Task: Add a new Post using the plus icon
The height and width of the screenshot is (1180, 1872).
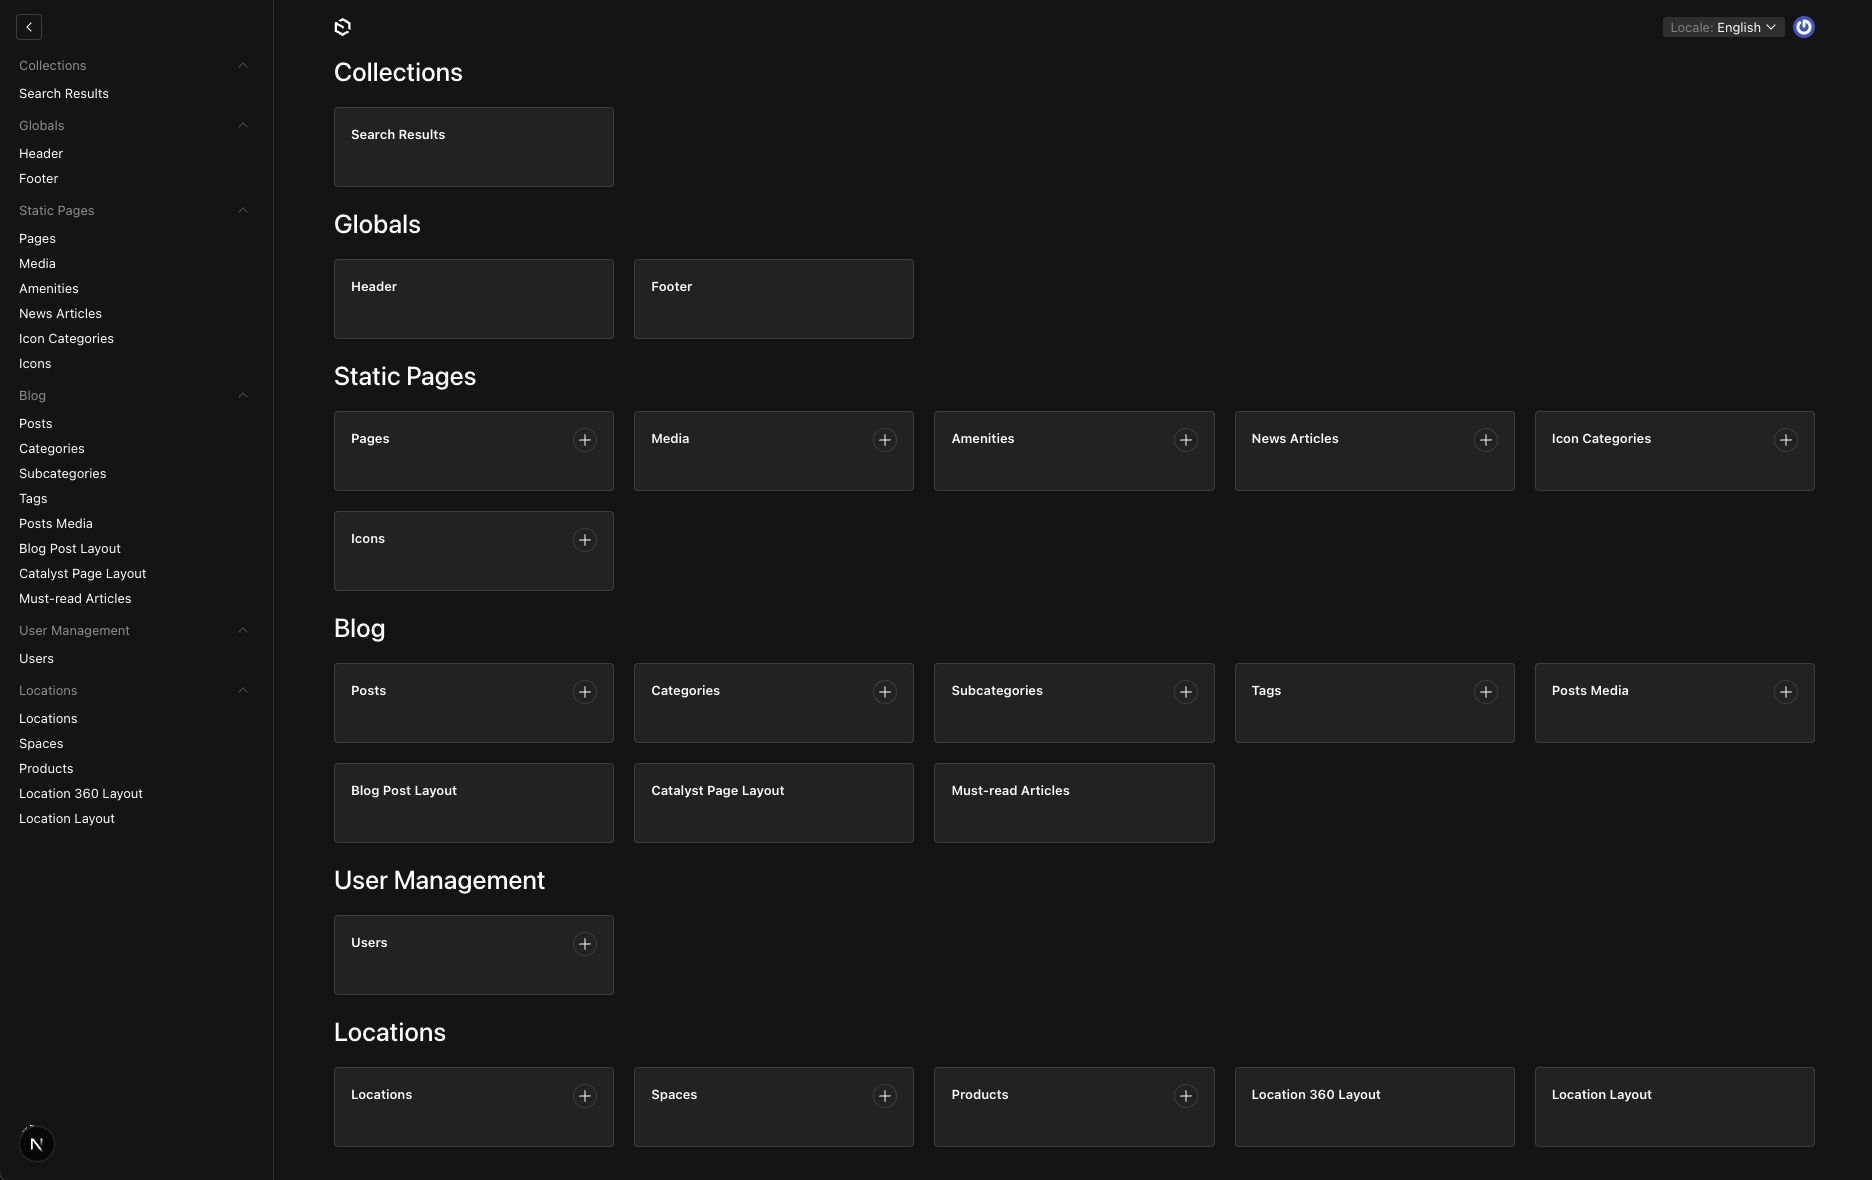Action: point(585,692)
